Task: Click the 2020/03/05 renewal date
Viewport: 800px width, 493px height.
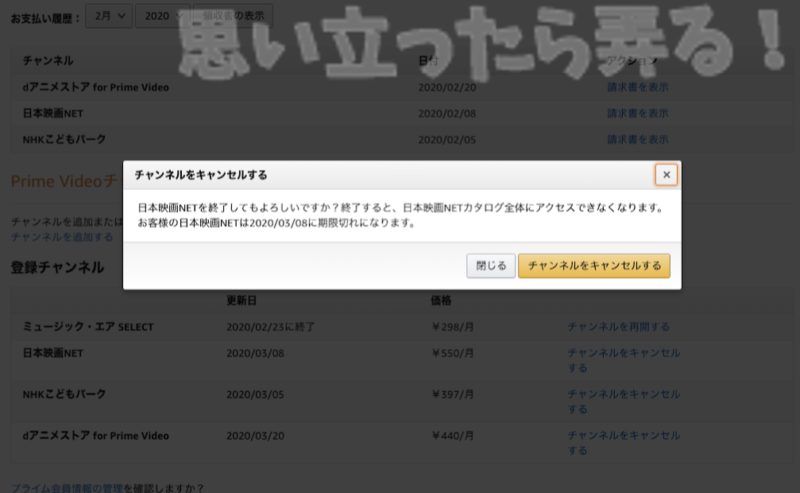Action: [x=255, y=395]
